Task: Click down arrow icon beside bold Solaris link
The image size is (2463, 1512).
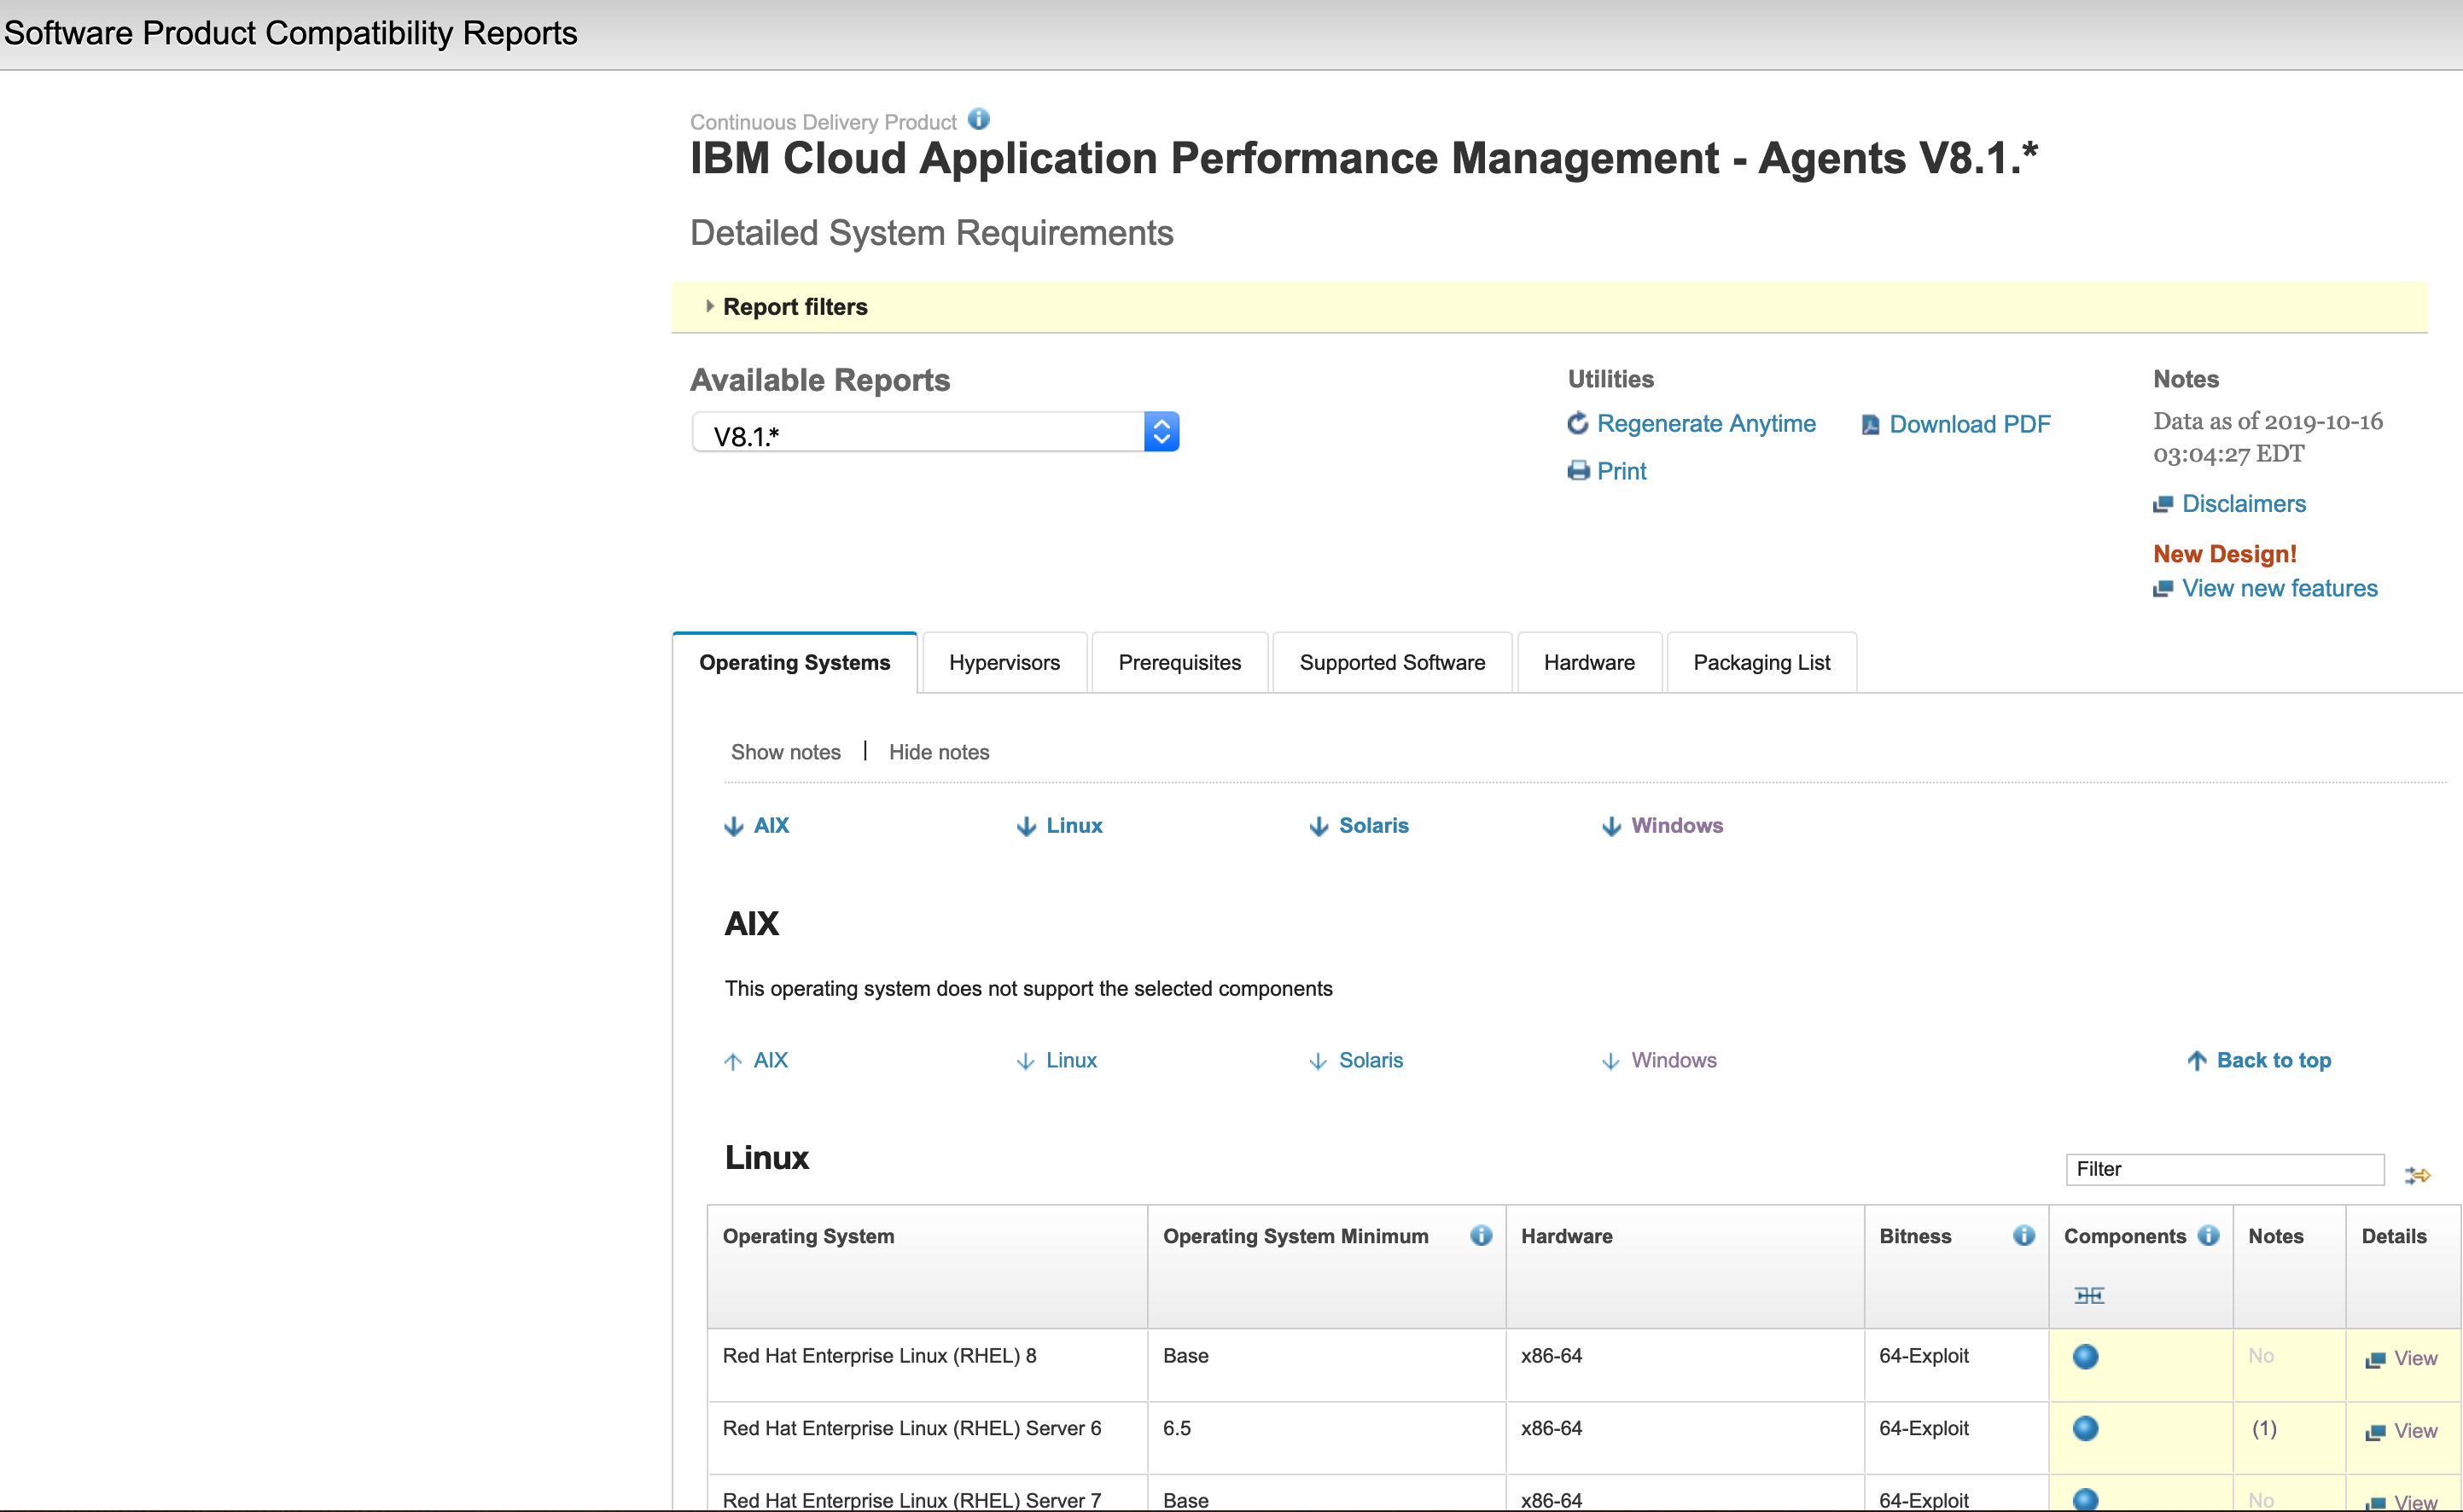Action: pyautogui.click(x=1319, y=826)
